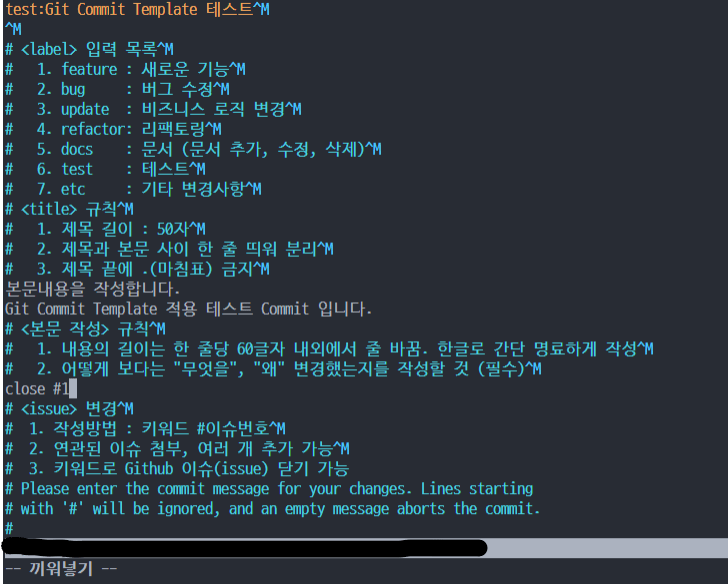The width and height of the screenshot is (728, 584).
Task: Click the "Git Commit Template 적용" body line
Action: 188,309
